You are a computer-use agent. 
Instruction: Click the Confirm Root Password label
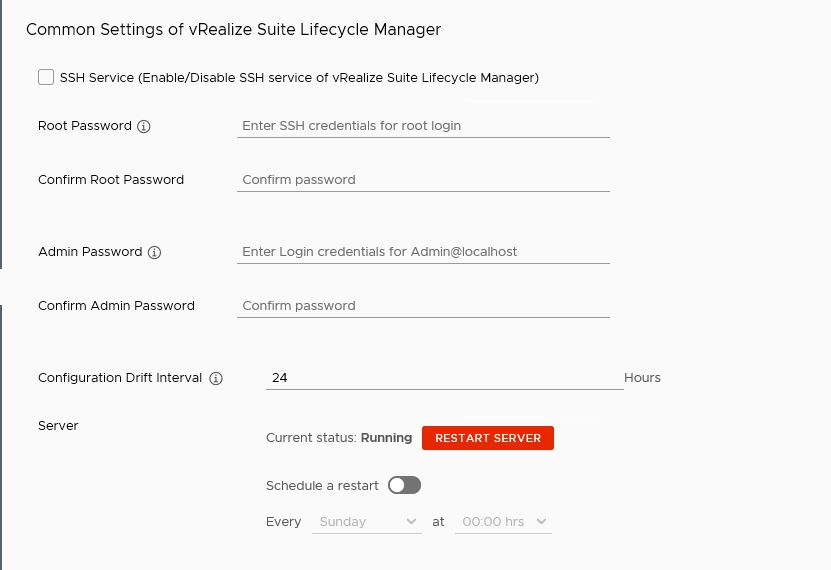tap(111, 180)
